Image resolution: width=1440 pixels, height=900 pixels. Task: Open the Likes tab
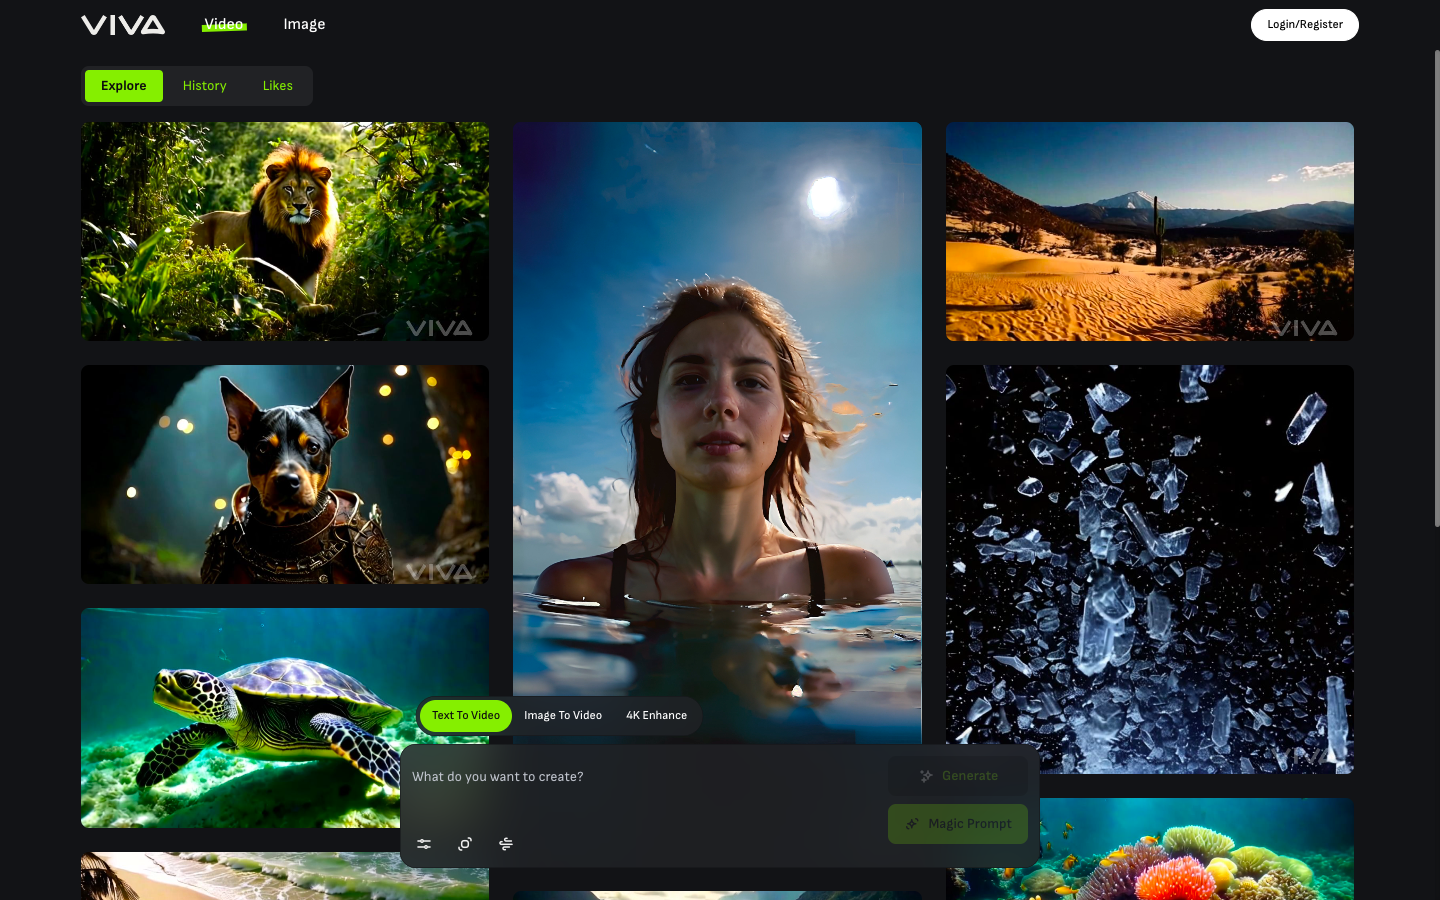pyautogui.click(x=278, y=86)
